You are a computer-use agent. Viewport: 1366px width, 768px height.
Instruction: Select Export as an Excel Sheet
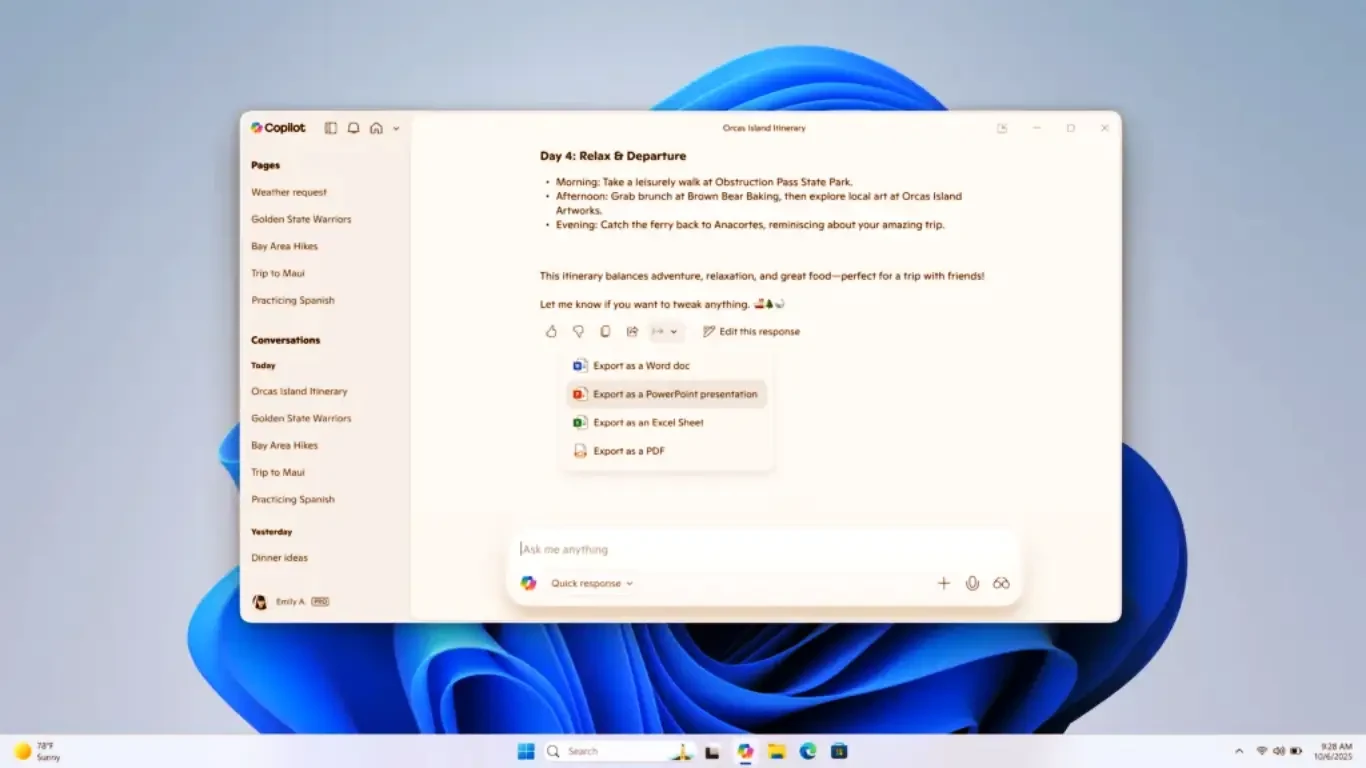[648, 423]
